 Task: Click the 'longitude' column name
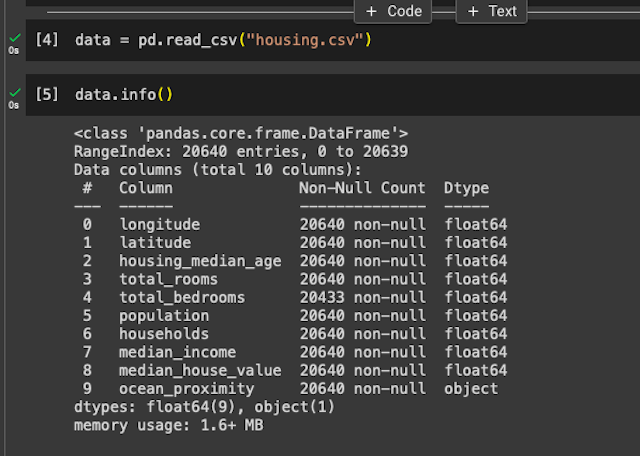[x=160, y=225]
